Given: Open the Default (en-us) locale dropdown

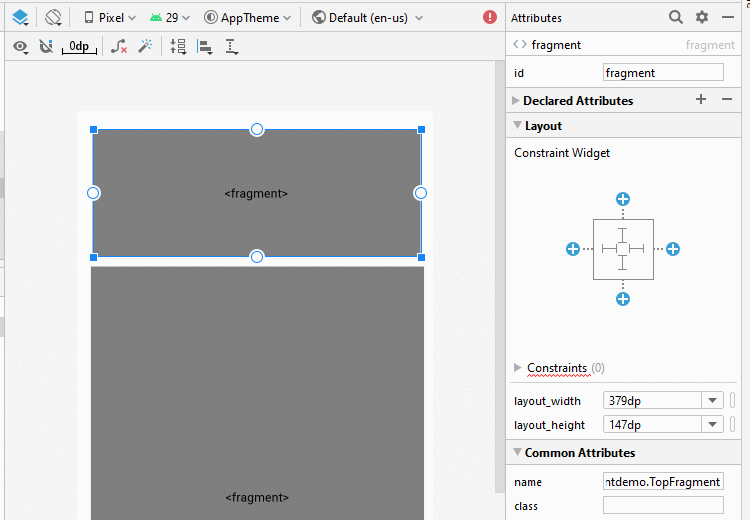Looking at the screenshot, I should (367, 18).
